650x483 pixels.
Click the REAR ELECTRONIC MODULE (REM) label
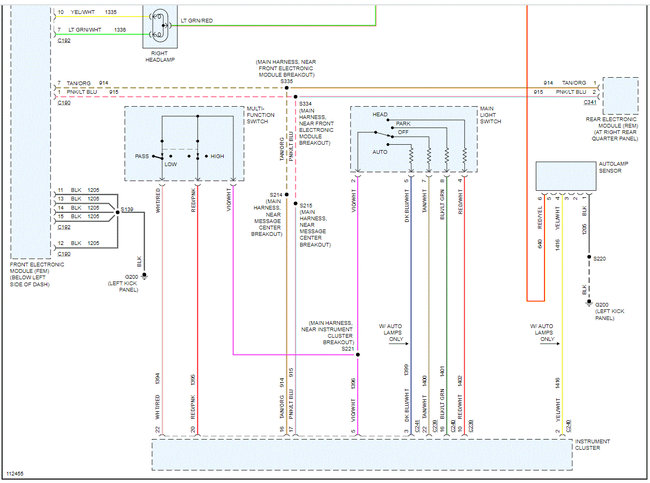coord(614,129)
